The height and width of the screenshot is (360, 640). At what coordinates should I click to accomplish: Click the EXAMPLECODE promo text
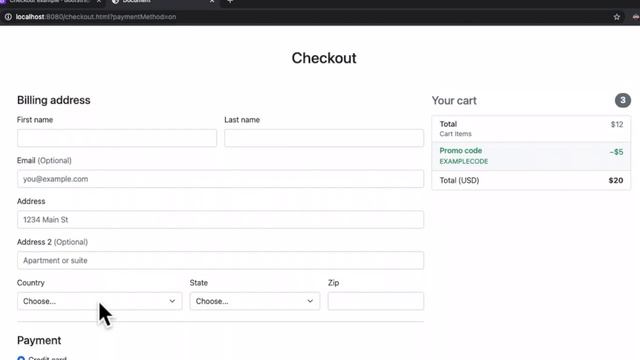click(464, 161)
